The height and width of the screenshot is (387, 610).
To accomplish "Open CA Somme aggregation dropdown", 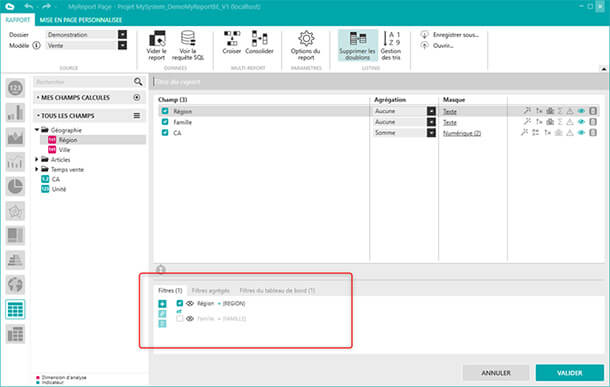I will (431, 133).
